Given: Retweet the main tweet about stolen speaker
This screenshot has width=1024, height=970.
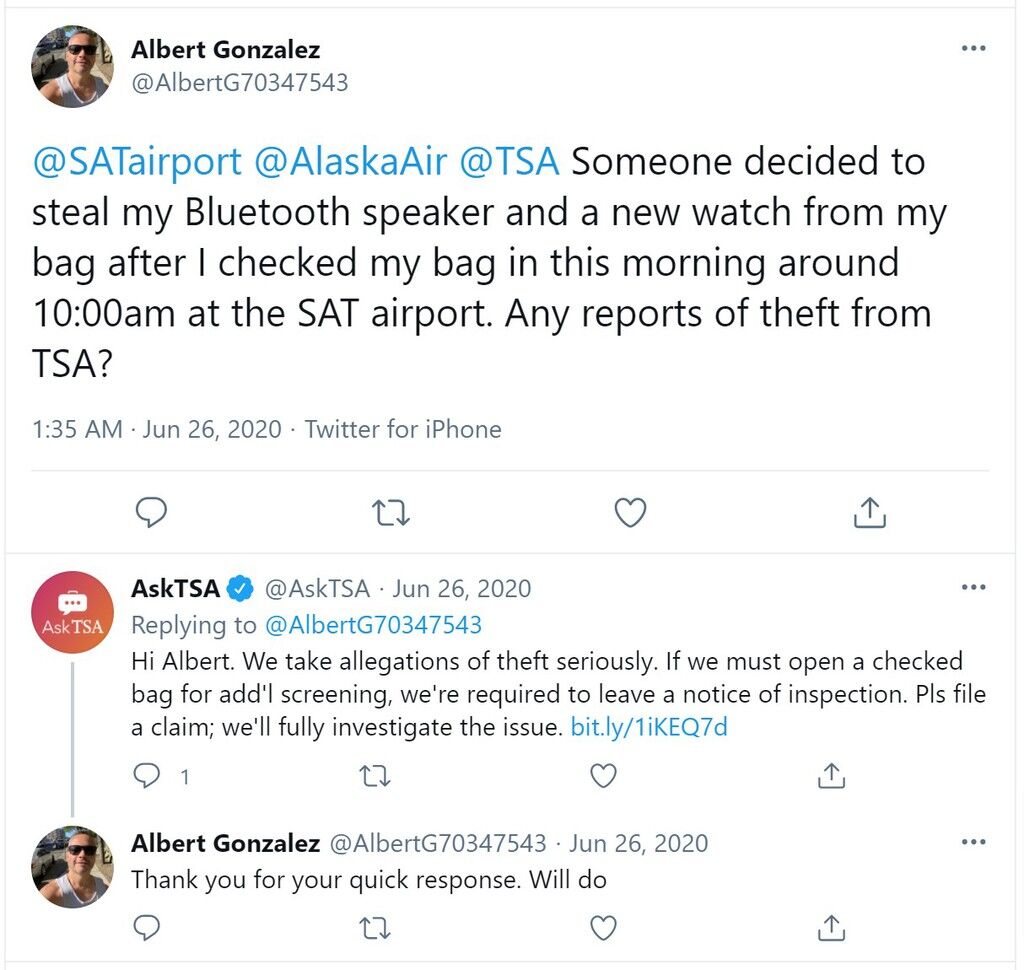Looking at the screenshot, I should (390, 513).
